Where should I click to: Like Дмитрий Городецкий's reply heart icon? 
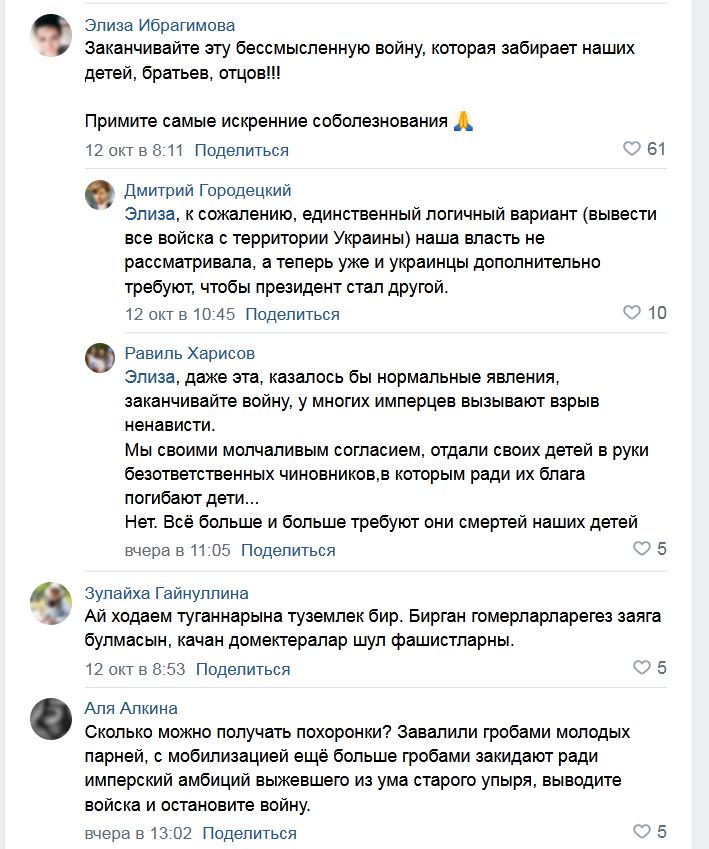[631, 313]
